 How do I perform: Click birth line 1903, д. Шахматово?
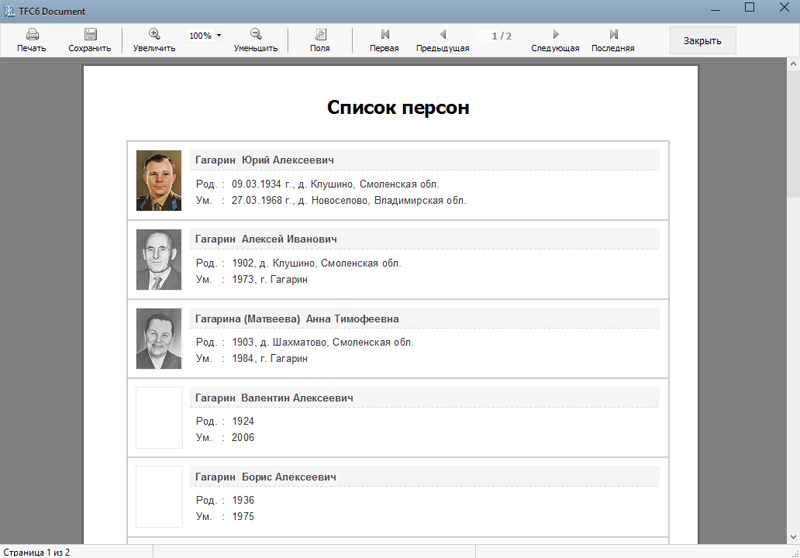point(322,342)
